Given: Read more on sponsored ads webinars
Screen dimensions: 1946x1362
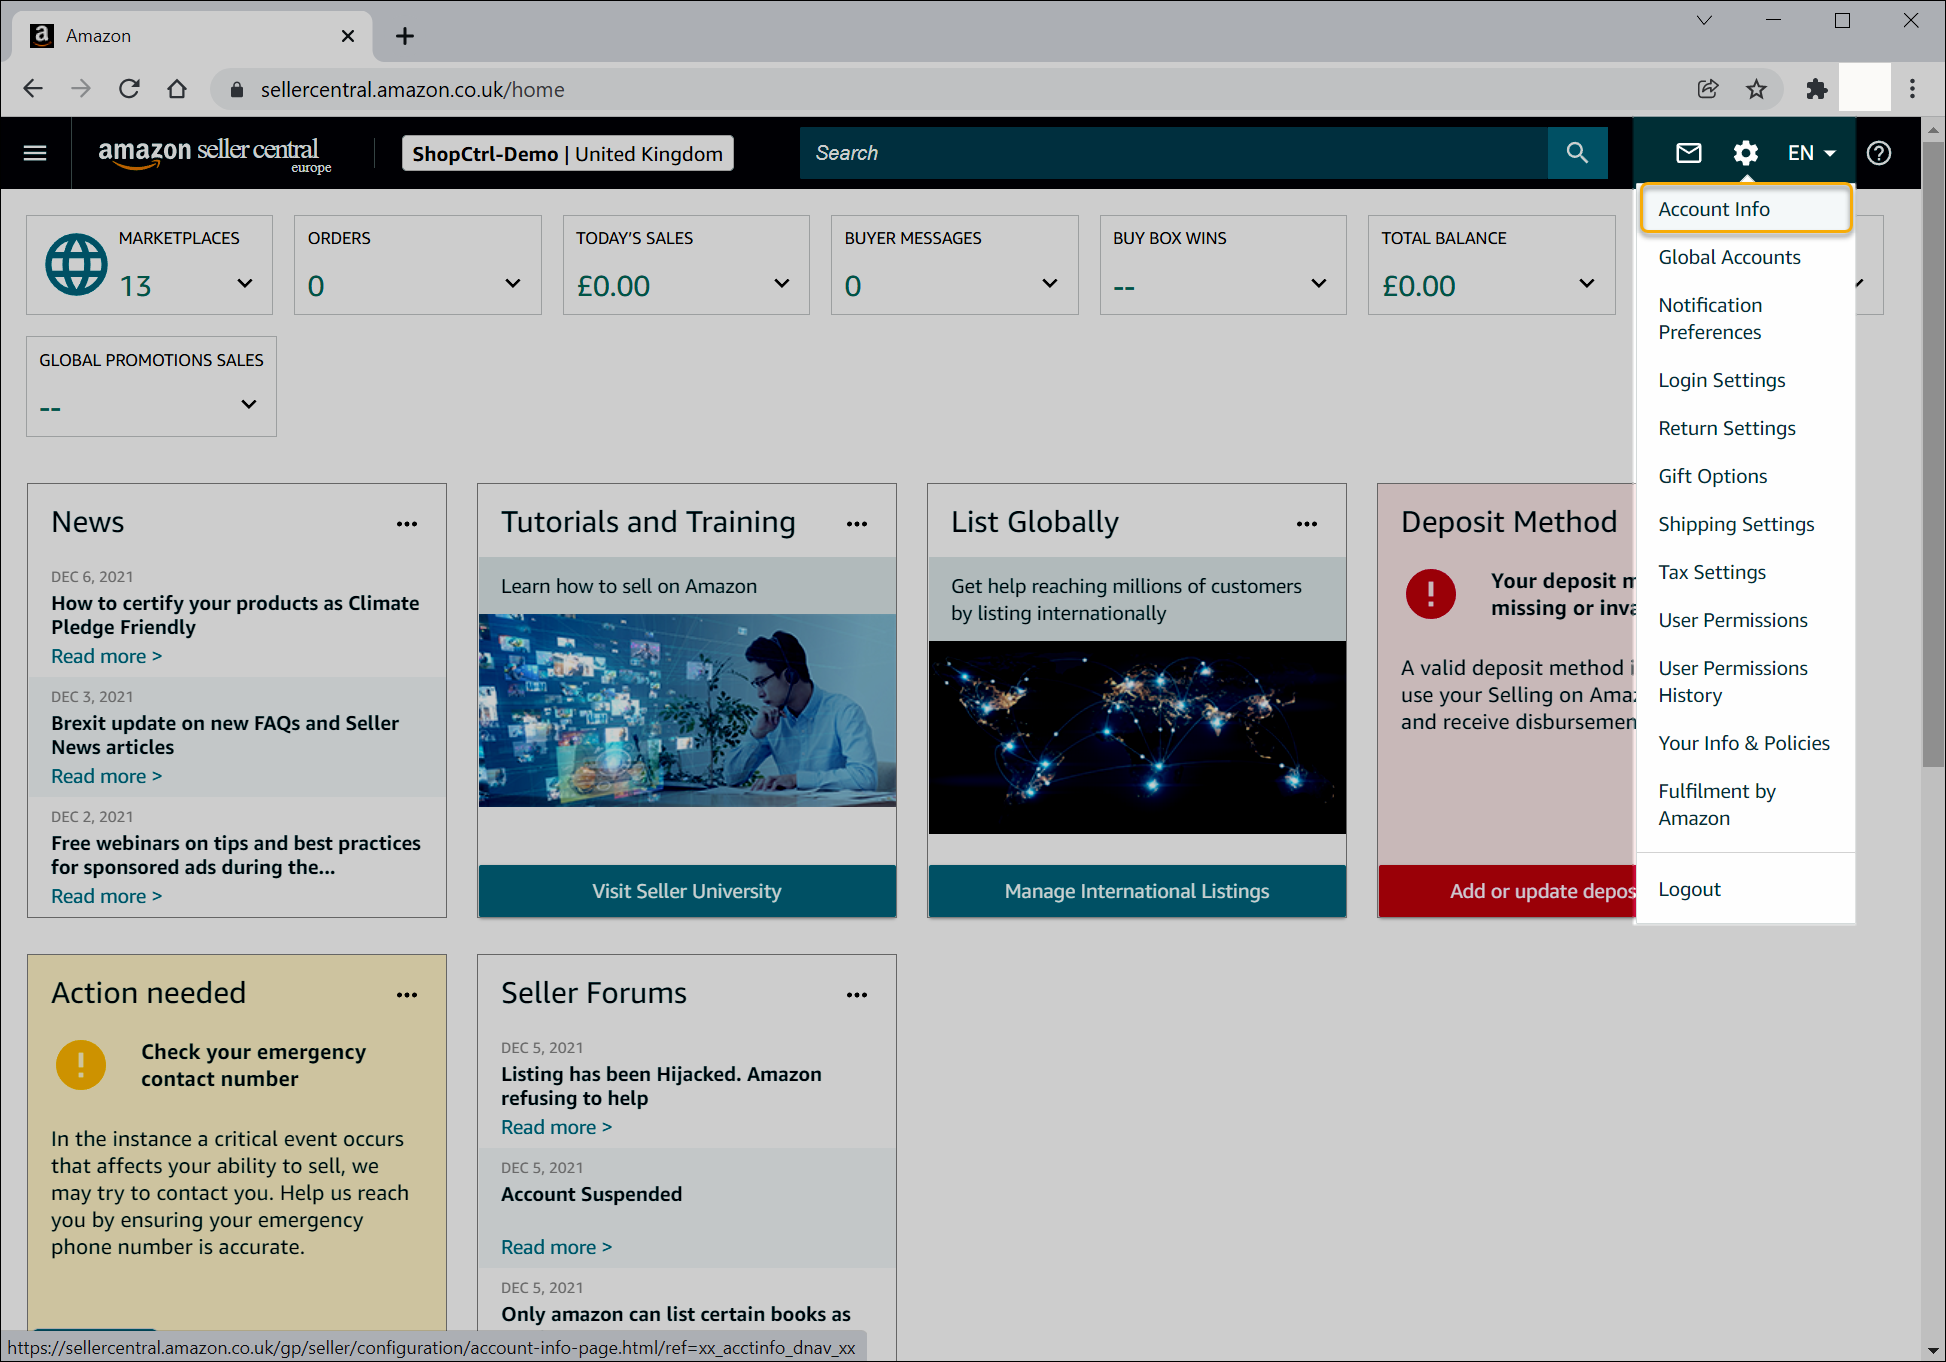Looking at the screenshot, I should tap(106, 896).
